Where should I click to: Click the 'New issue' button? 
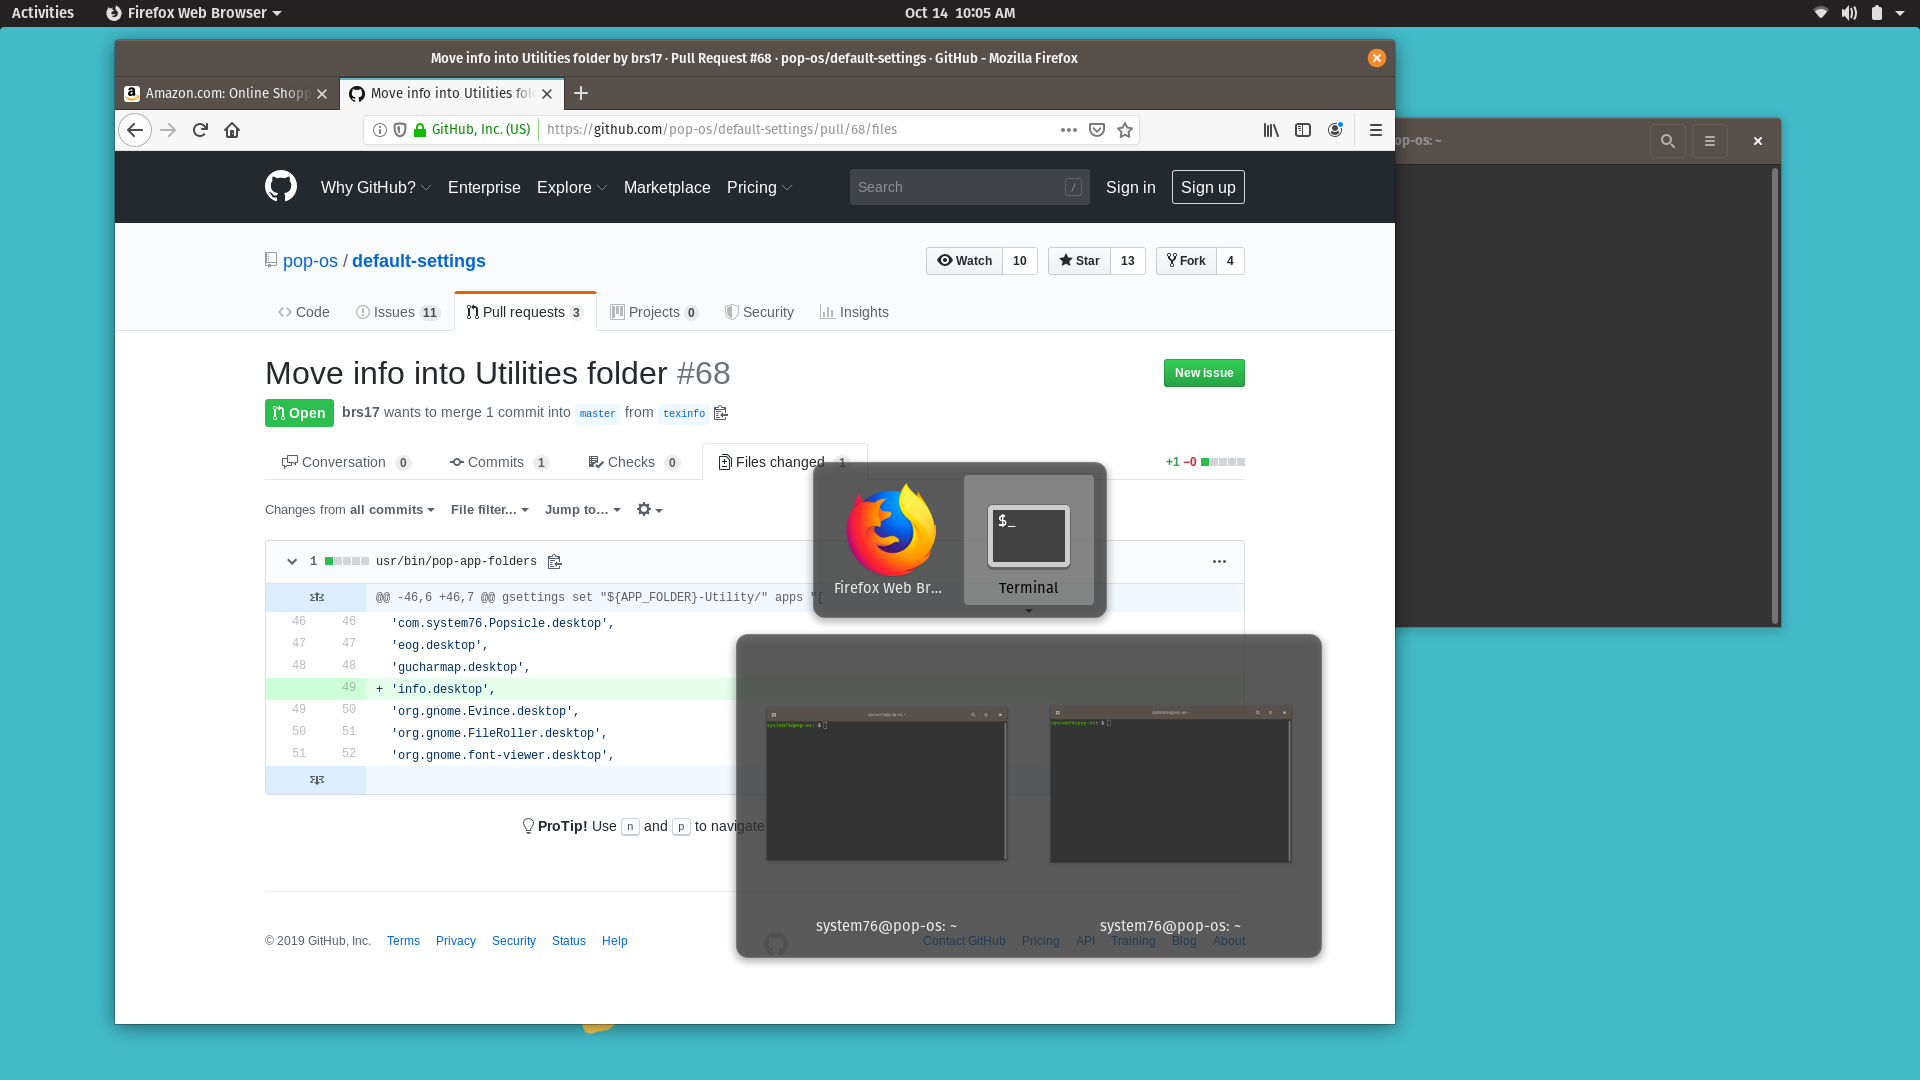(1204, 373)
